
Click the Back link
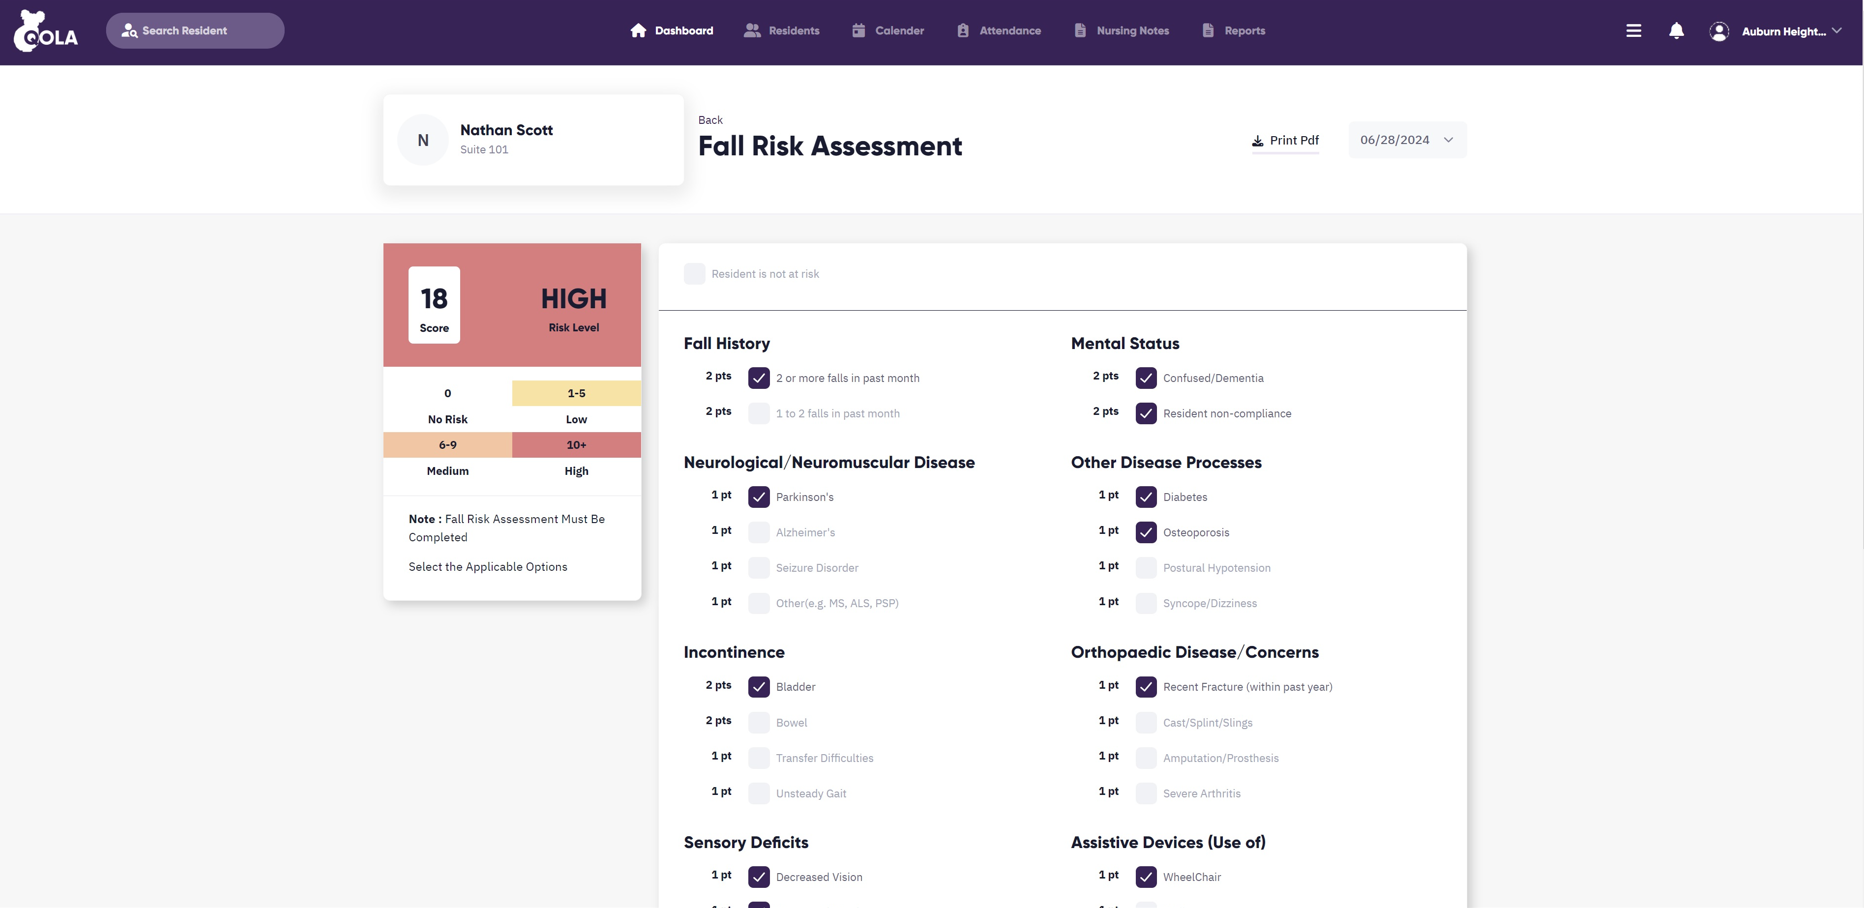coord(710,120)
